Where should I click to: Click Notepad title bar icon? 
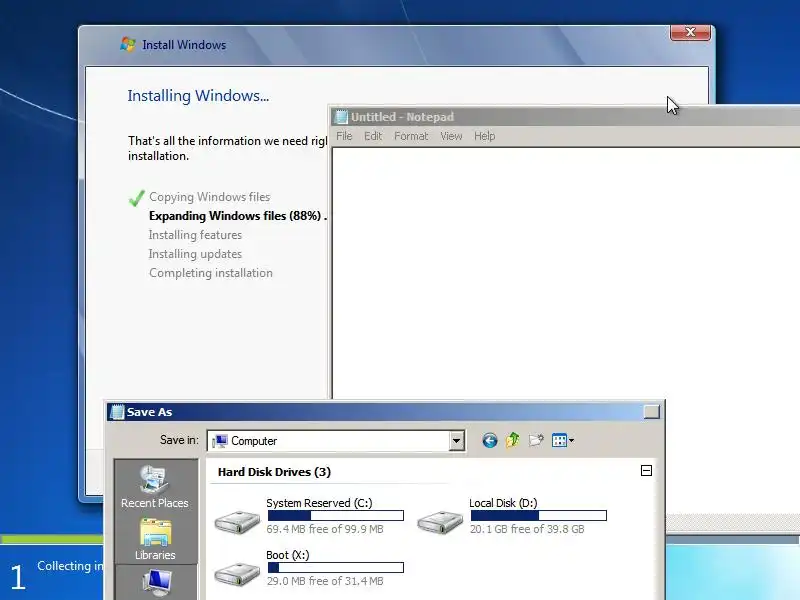pos(340,117)
